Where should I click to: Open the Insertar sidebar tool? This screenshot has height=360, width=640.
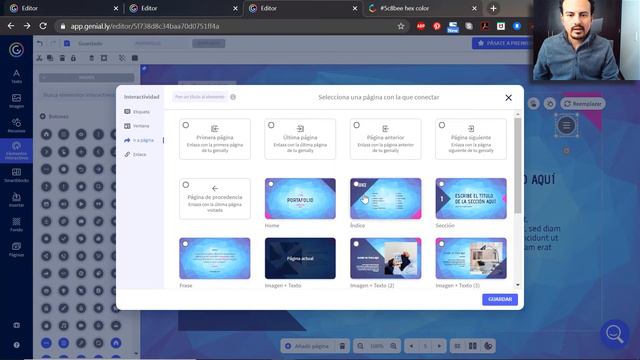point(16,200)
